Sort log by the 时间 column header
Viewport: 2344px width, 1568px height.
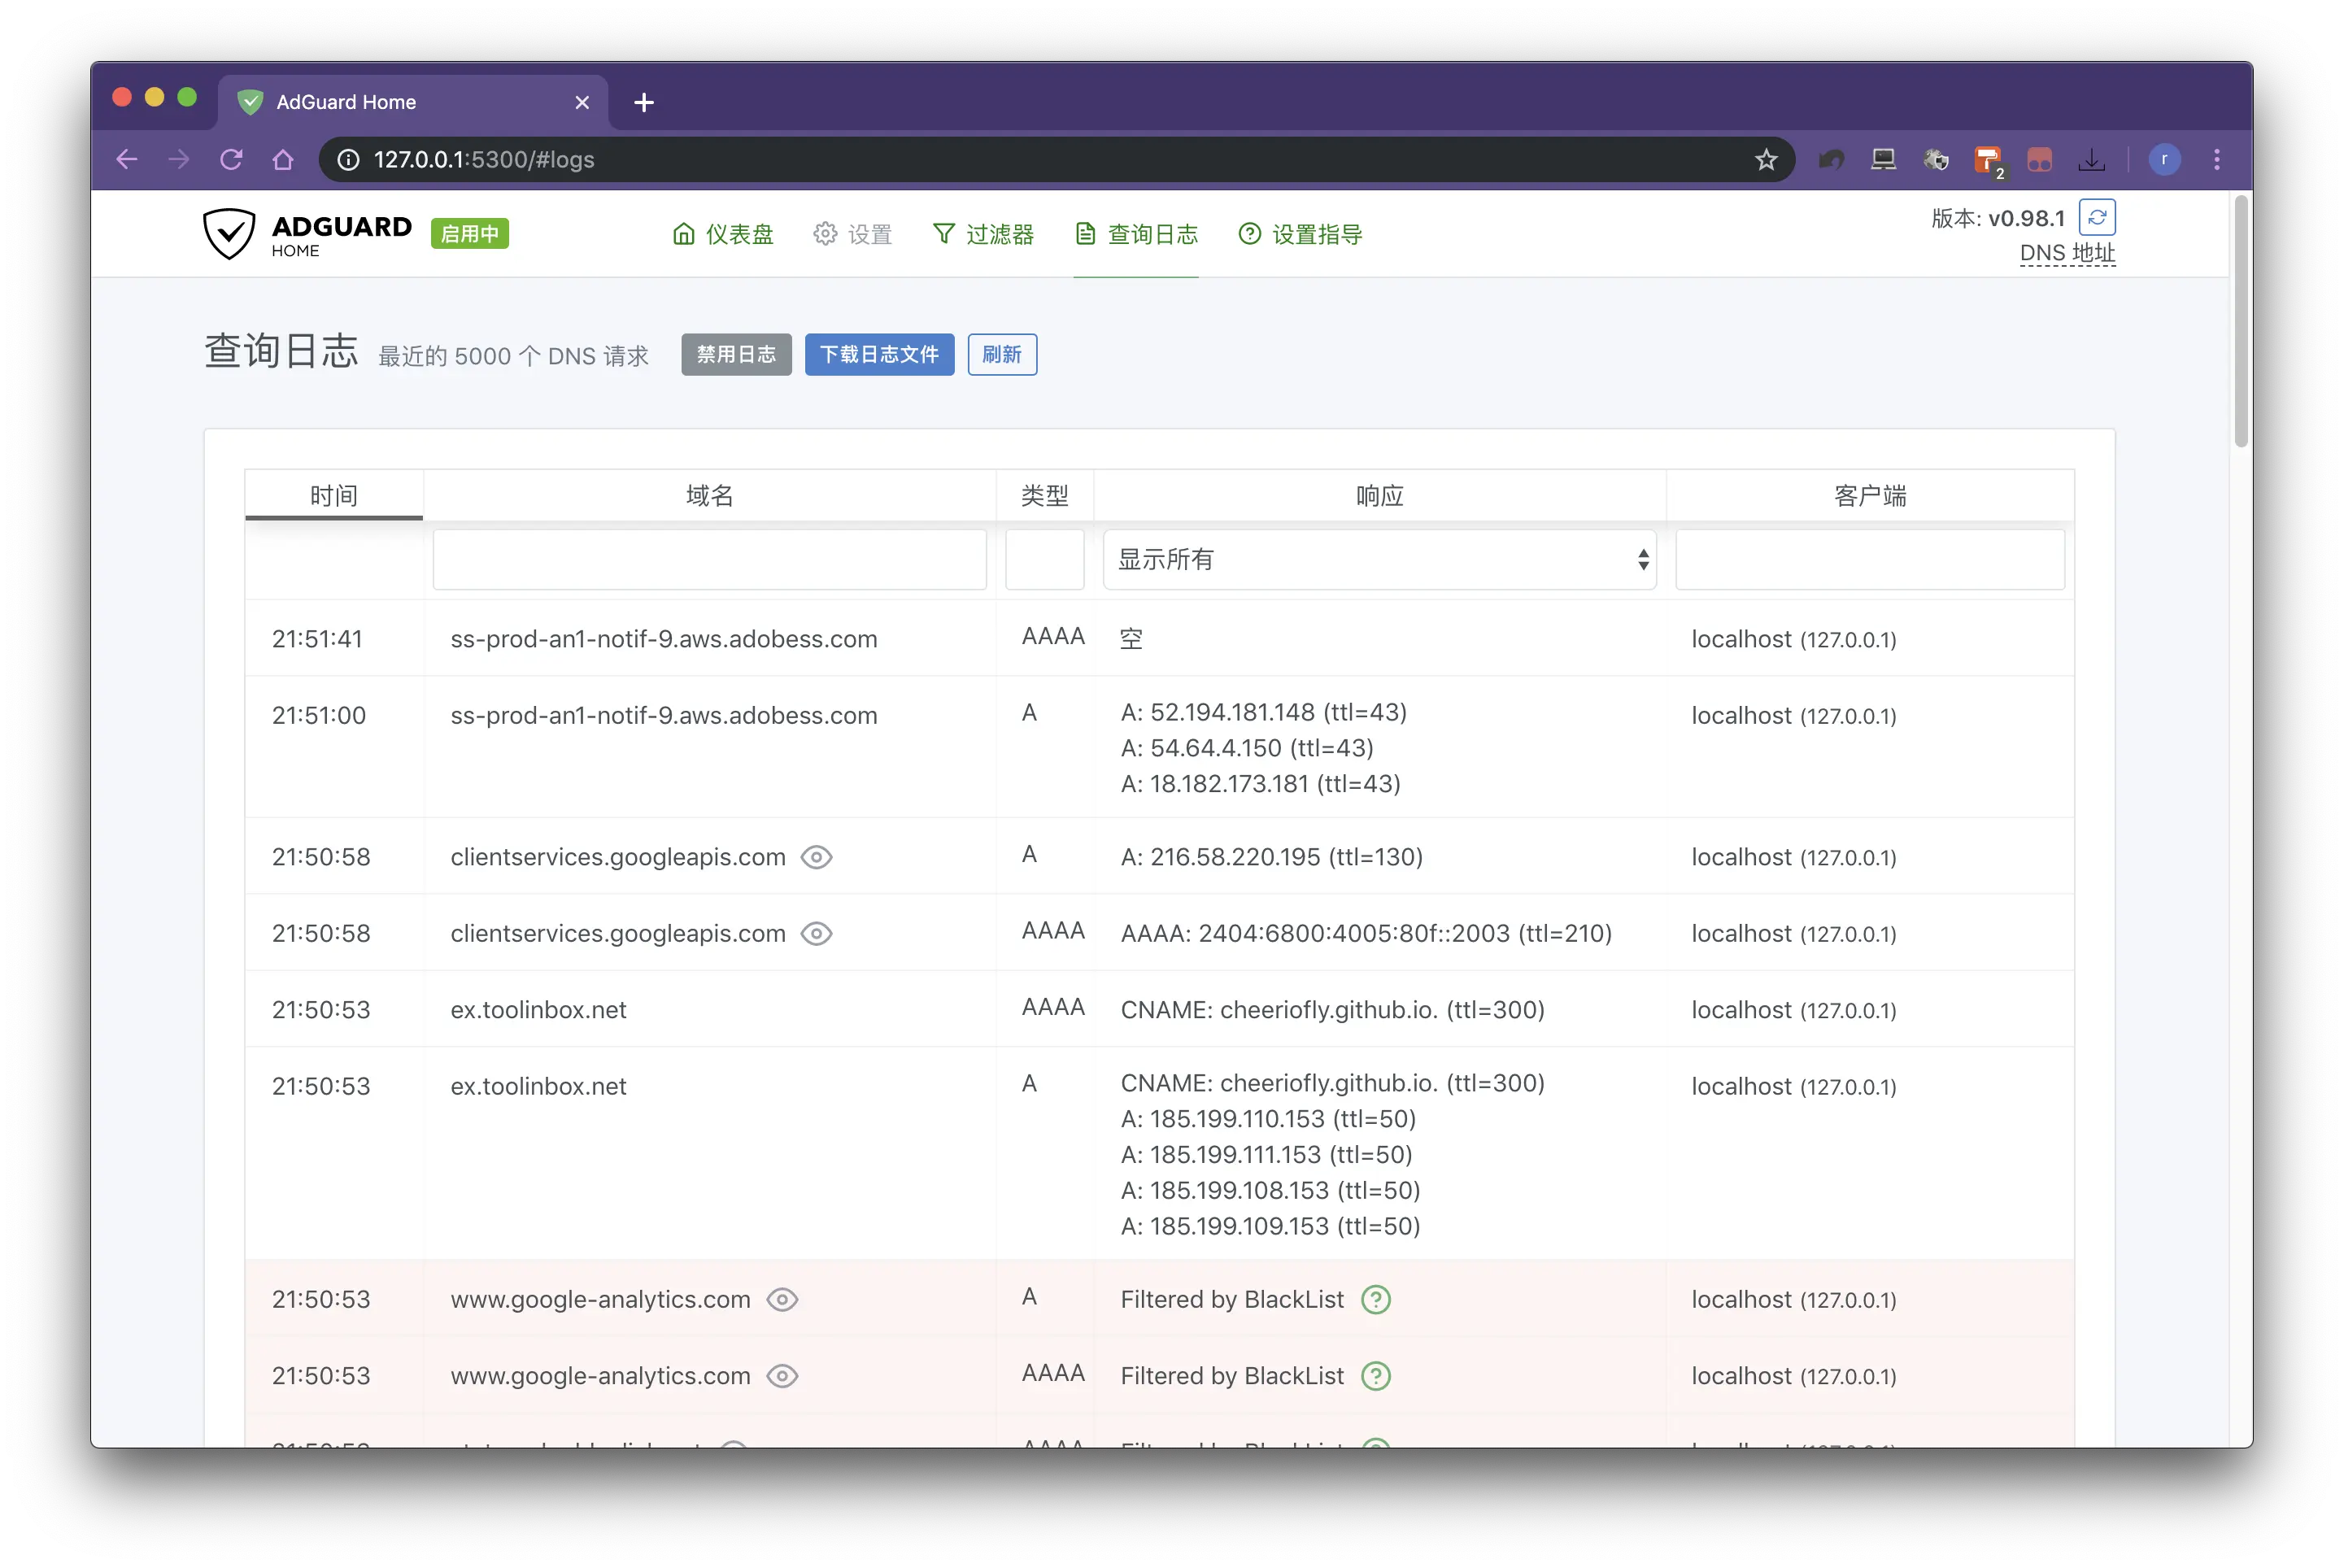point(333,495)
